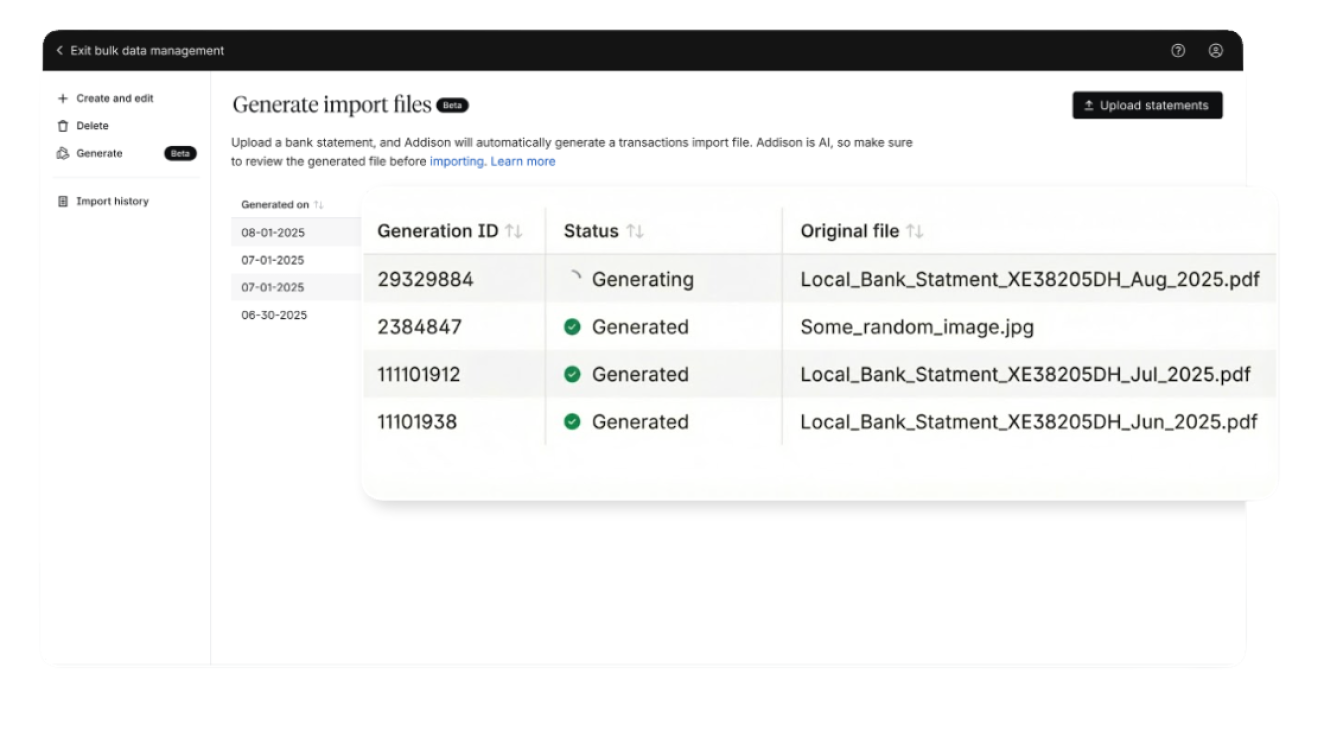Click the trash icon next to Delete

pyautogui.click(x=62, y=126)
